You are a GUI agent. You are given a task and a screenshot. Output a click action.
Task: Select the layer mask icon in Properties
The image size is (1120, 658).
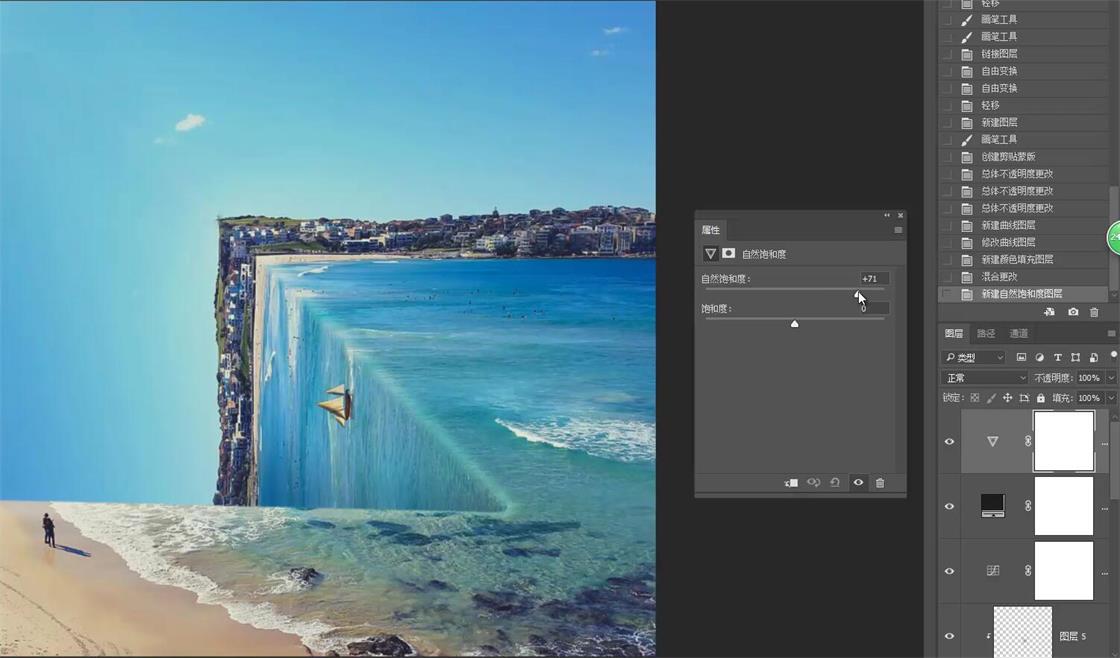729,254
